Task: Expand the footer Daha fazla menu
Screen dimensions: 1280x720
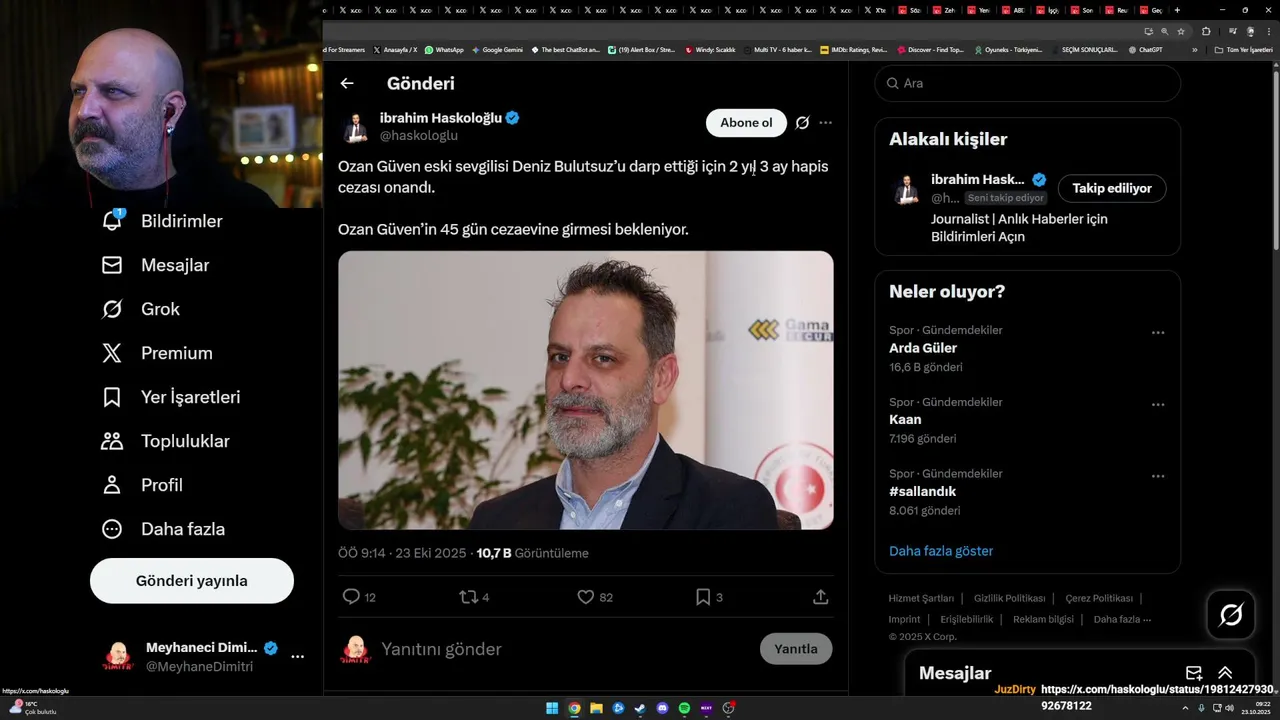Action: click(1122, 619)
